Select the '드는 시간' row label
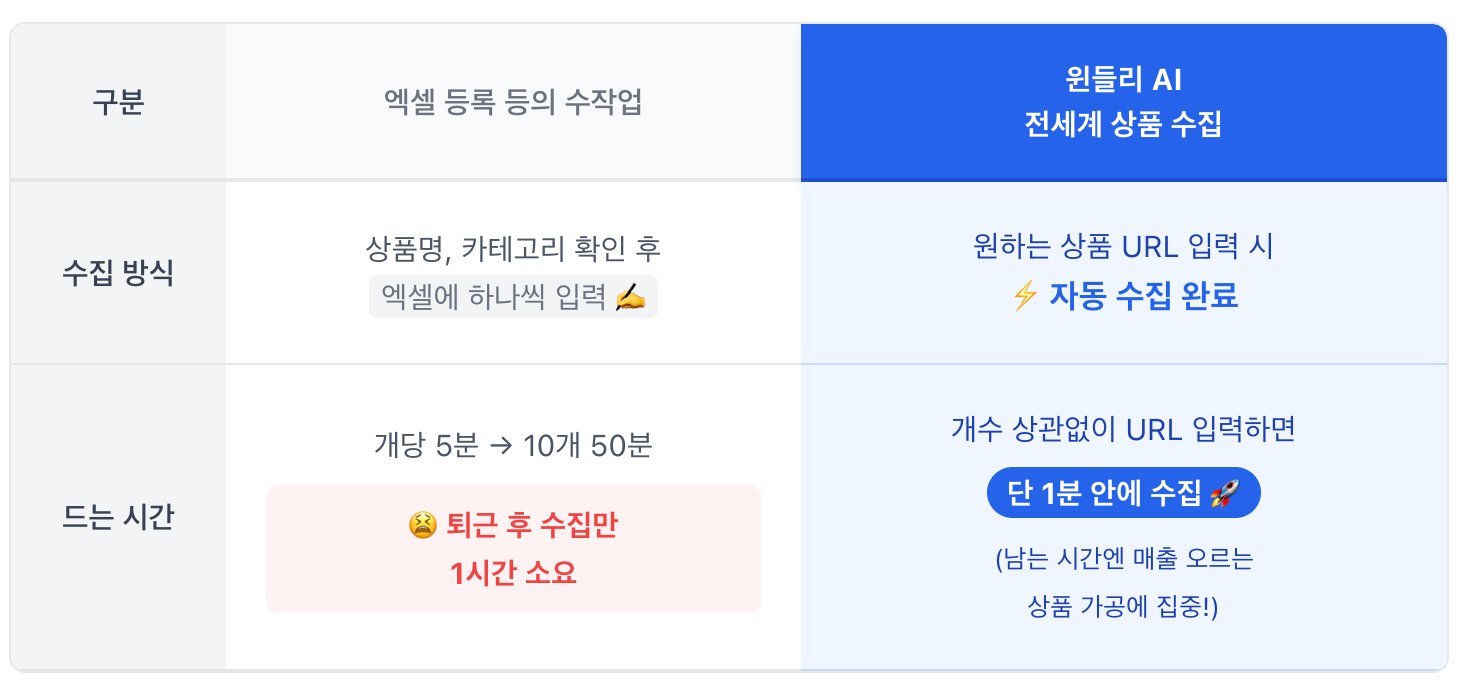This screenshot has height=694, width=1458. (x=118, y=518)
